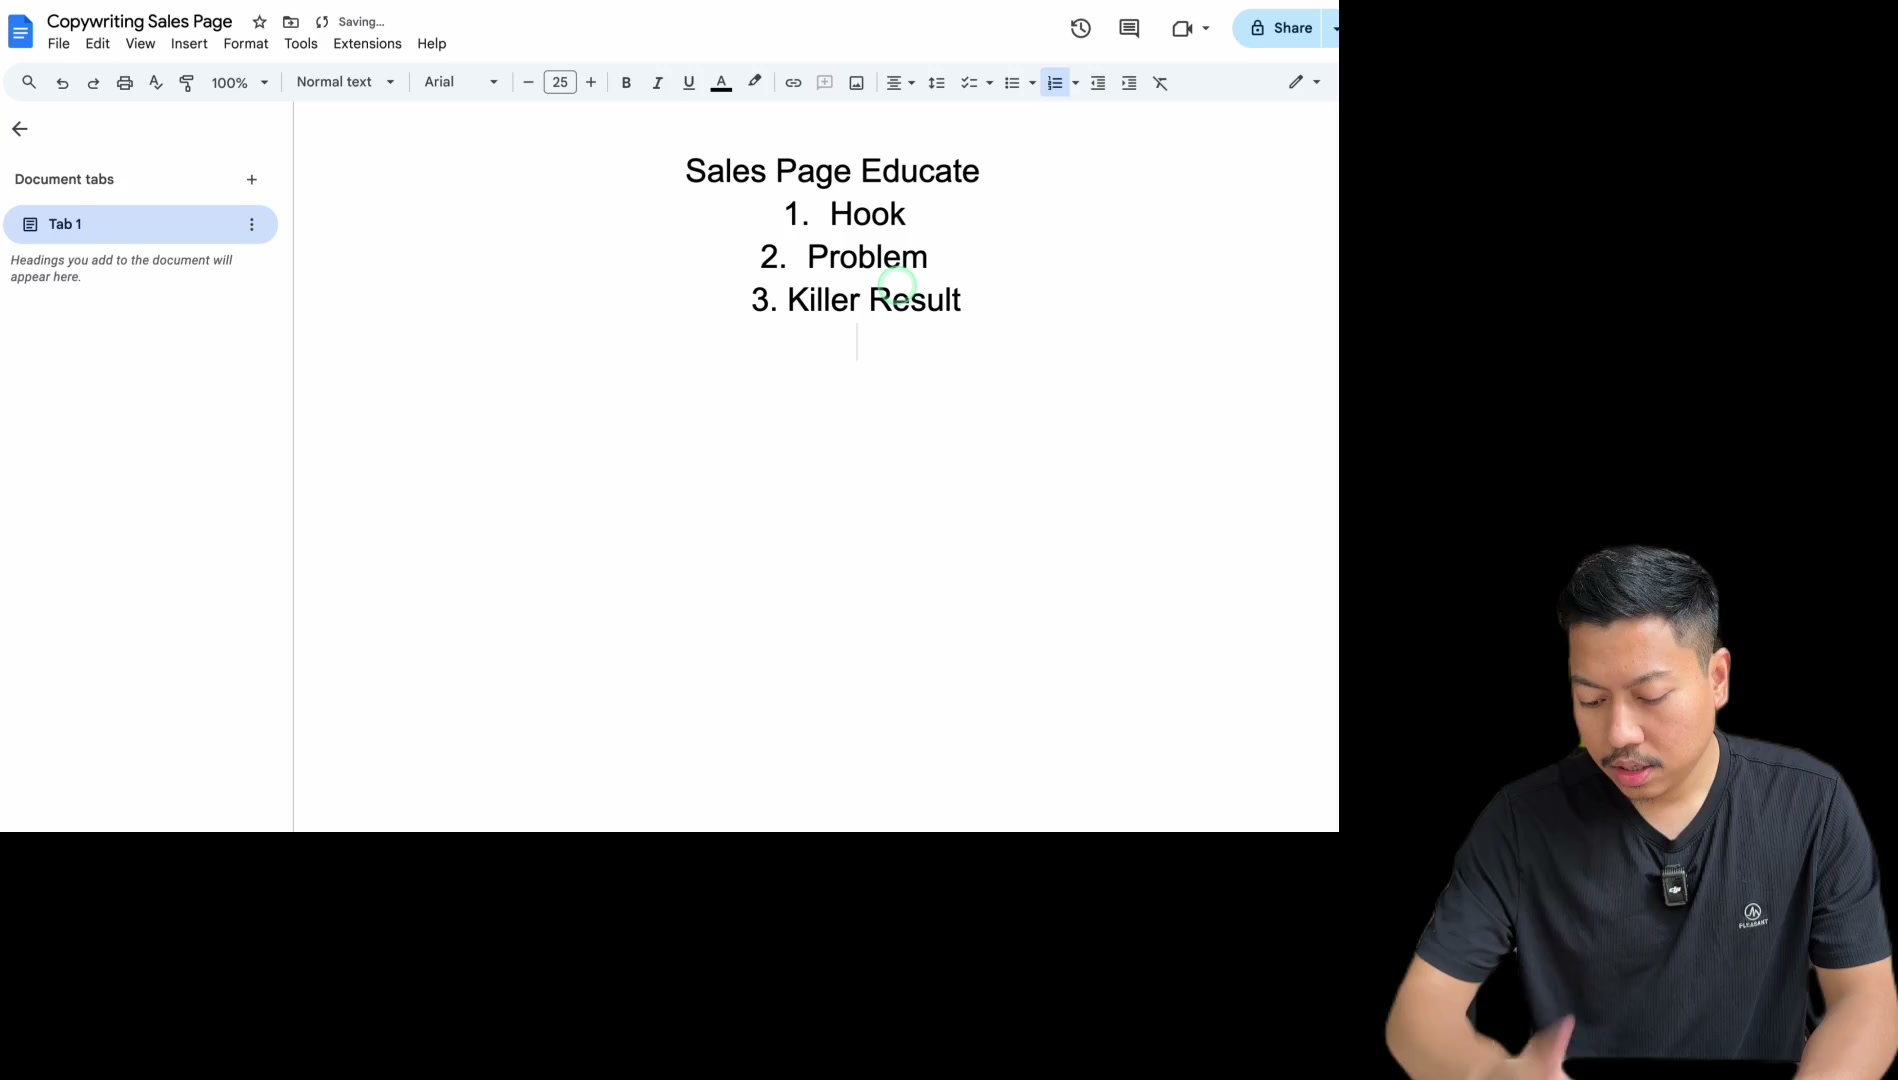
Task: Add a comment from the toolbar
Action: click(x=825, y=82)
